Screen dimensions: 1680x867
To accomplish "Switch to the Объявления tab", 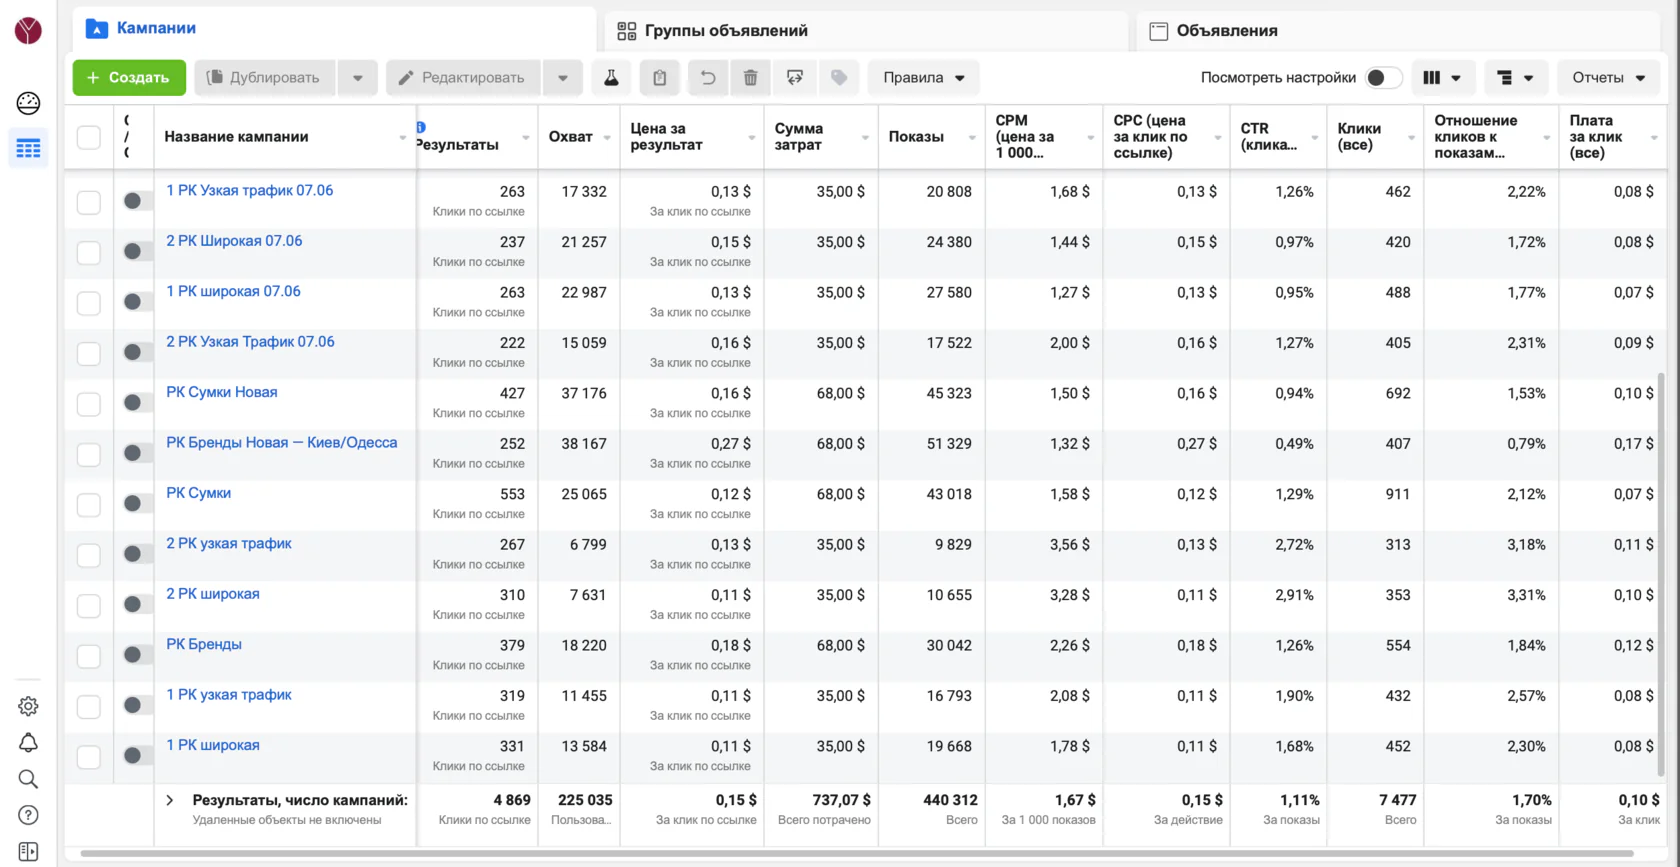I will click(x=1398, y=31).
